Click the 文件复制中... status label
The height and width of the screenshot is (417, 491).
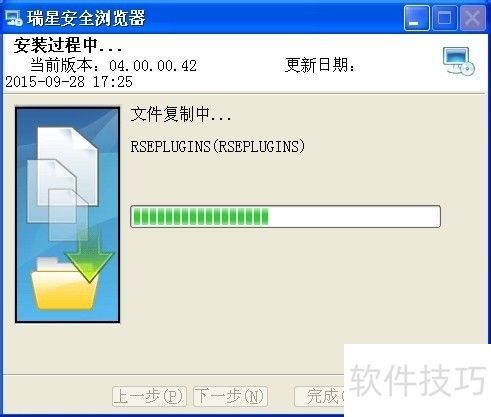point(181,114)
